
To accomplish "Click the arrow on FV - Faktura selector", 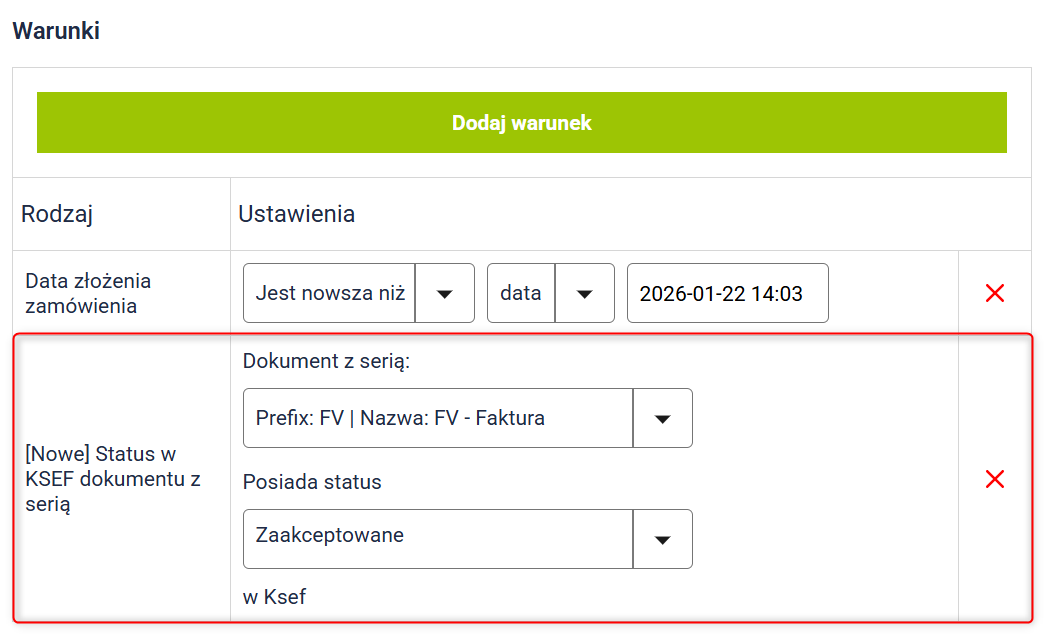I will click(x=662, y=418).
